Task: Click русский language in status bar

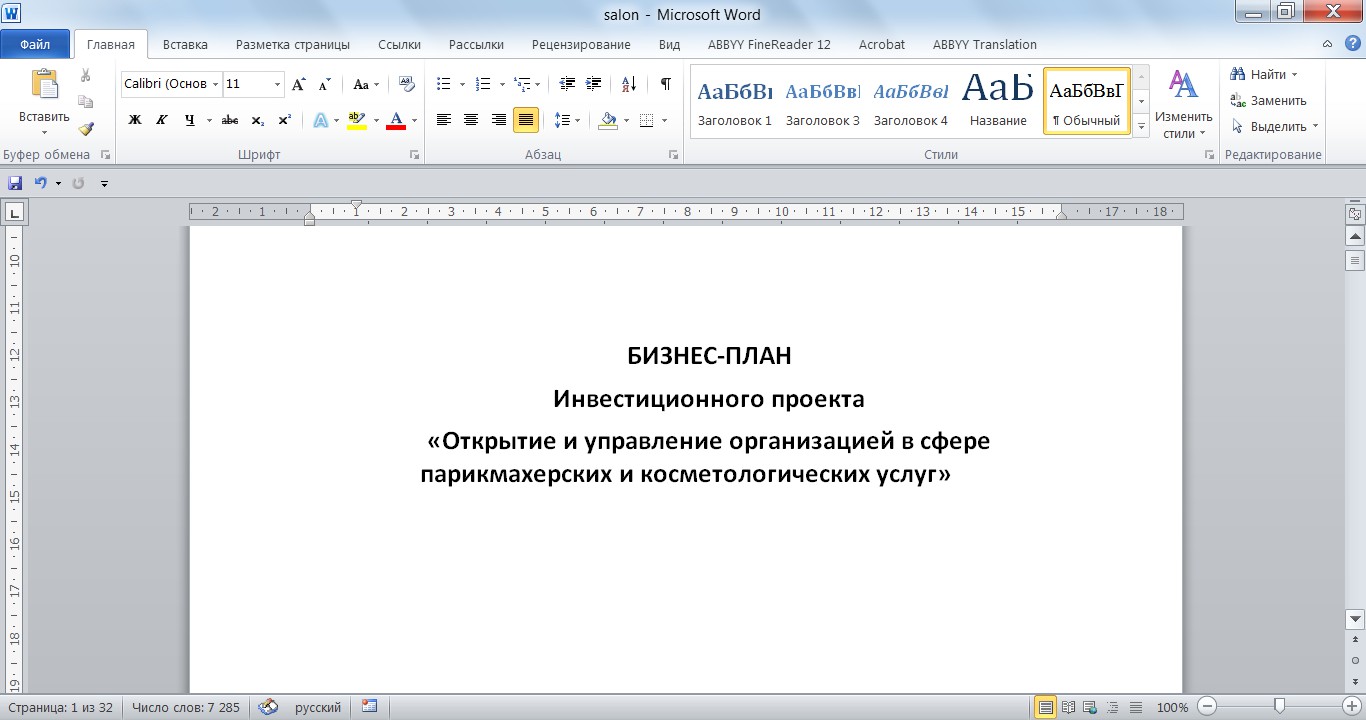Action: point(318,707)
